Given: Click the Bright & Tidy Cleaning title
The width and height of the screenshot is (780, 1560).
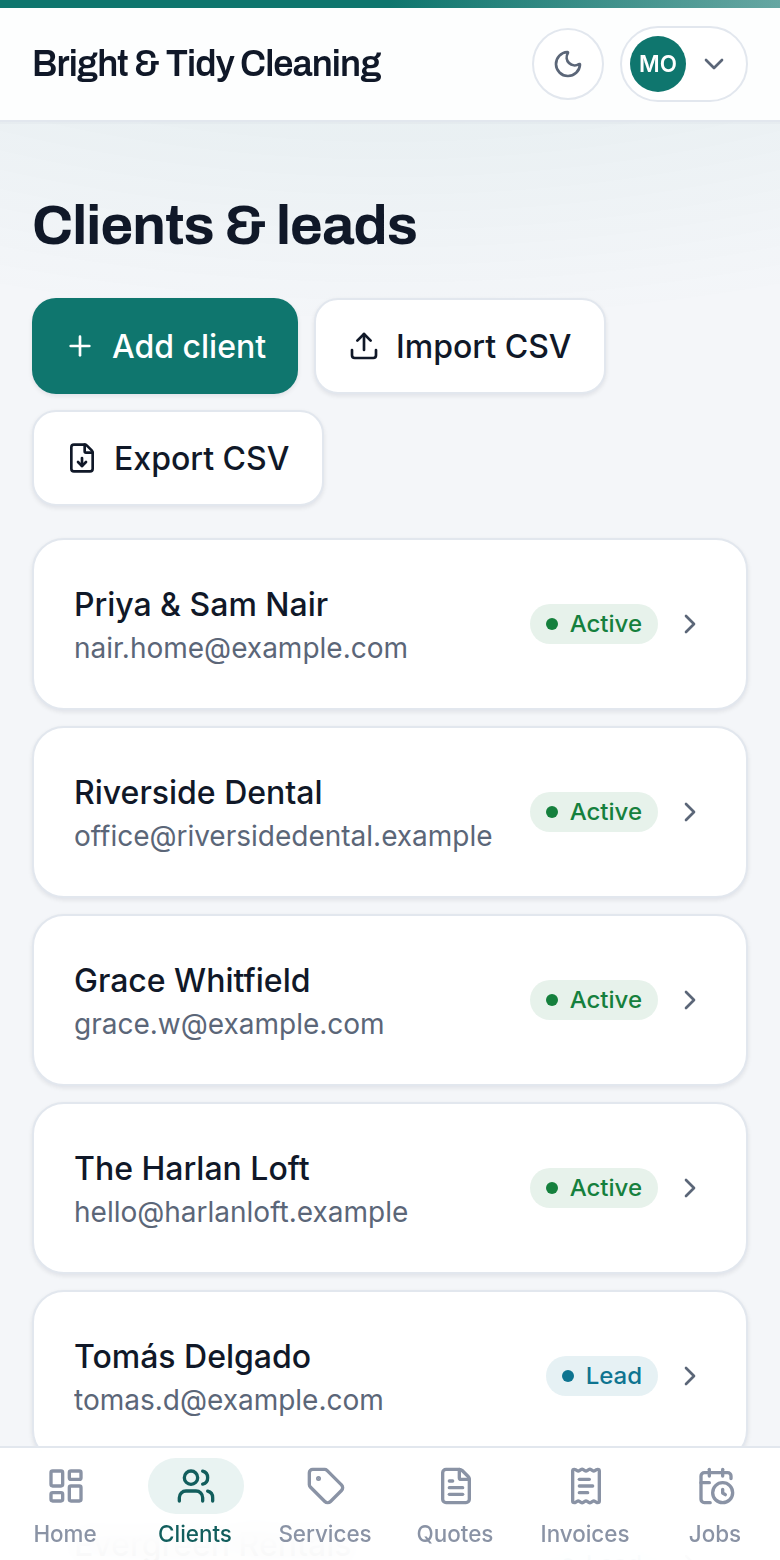Looking at the screenshot, I should pos(207,64).
